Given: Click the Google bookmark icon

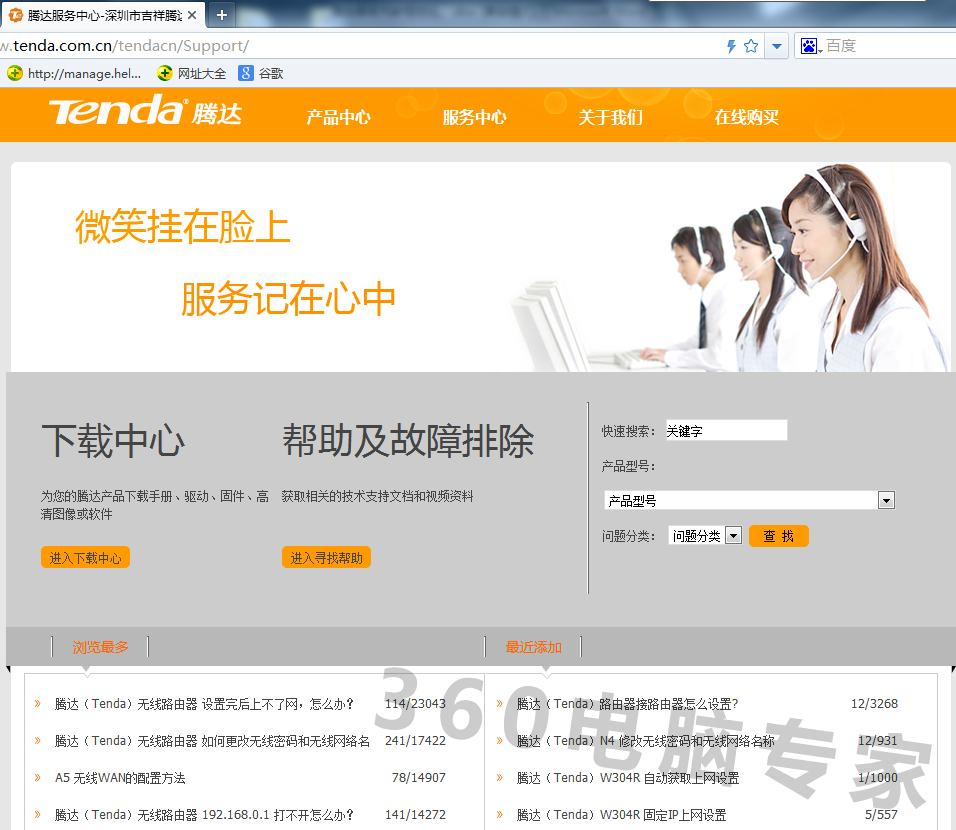Looking at the screenshot, I should pos(246,74).
